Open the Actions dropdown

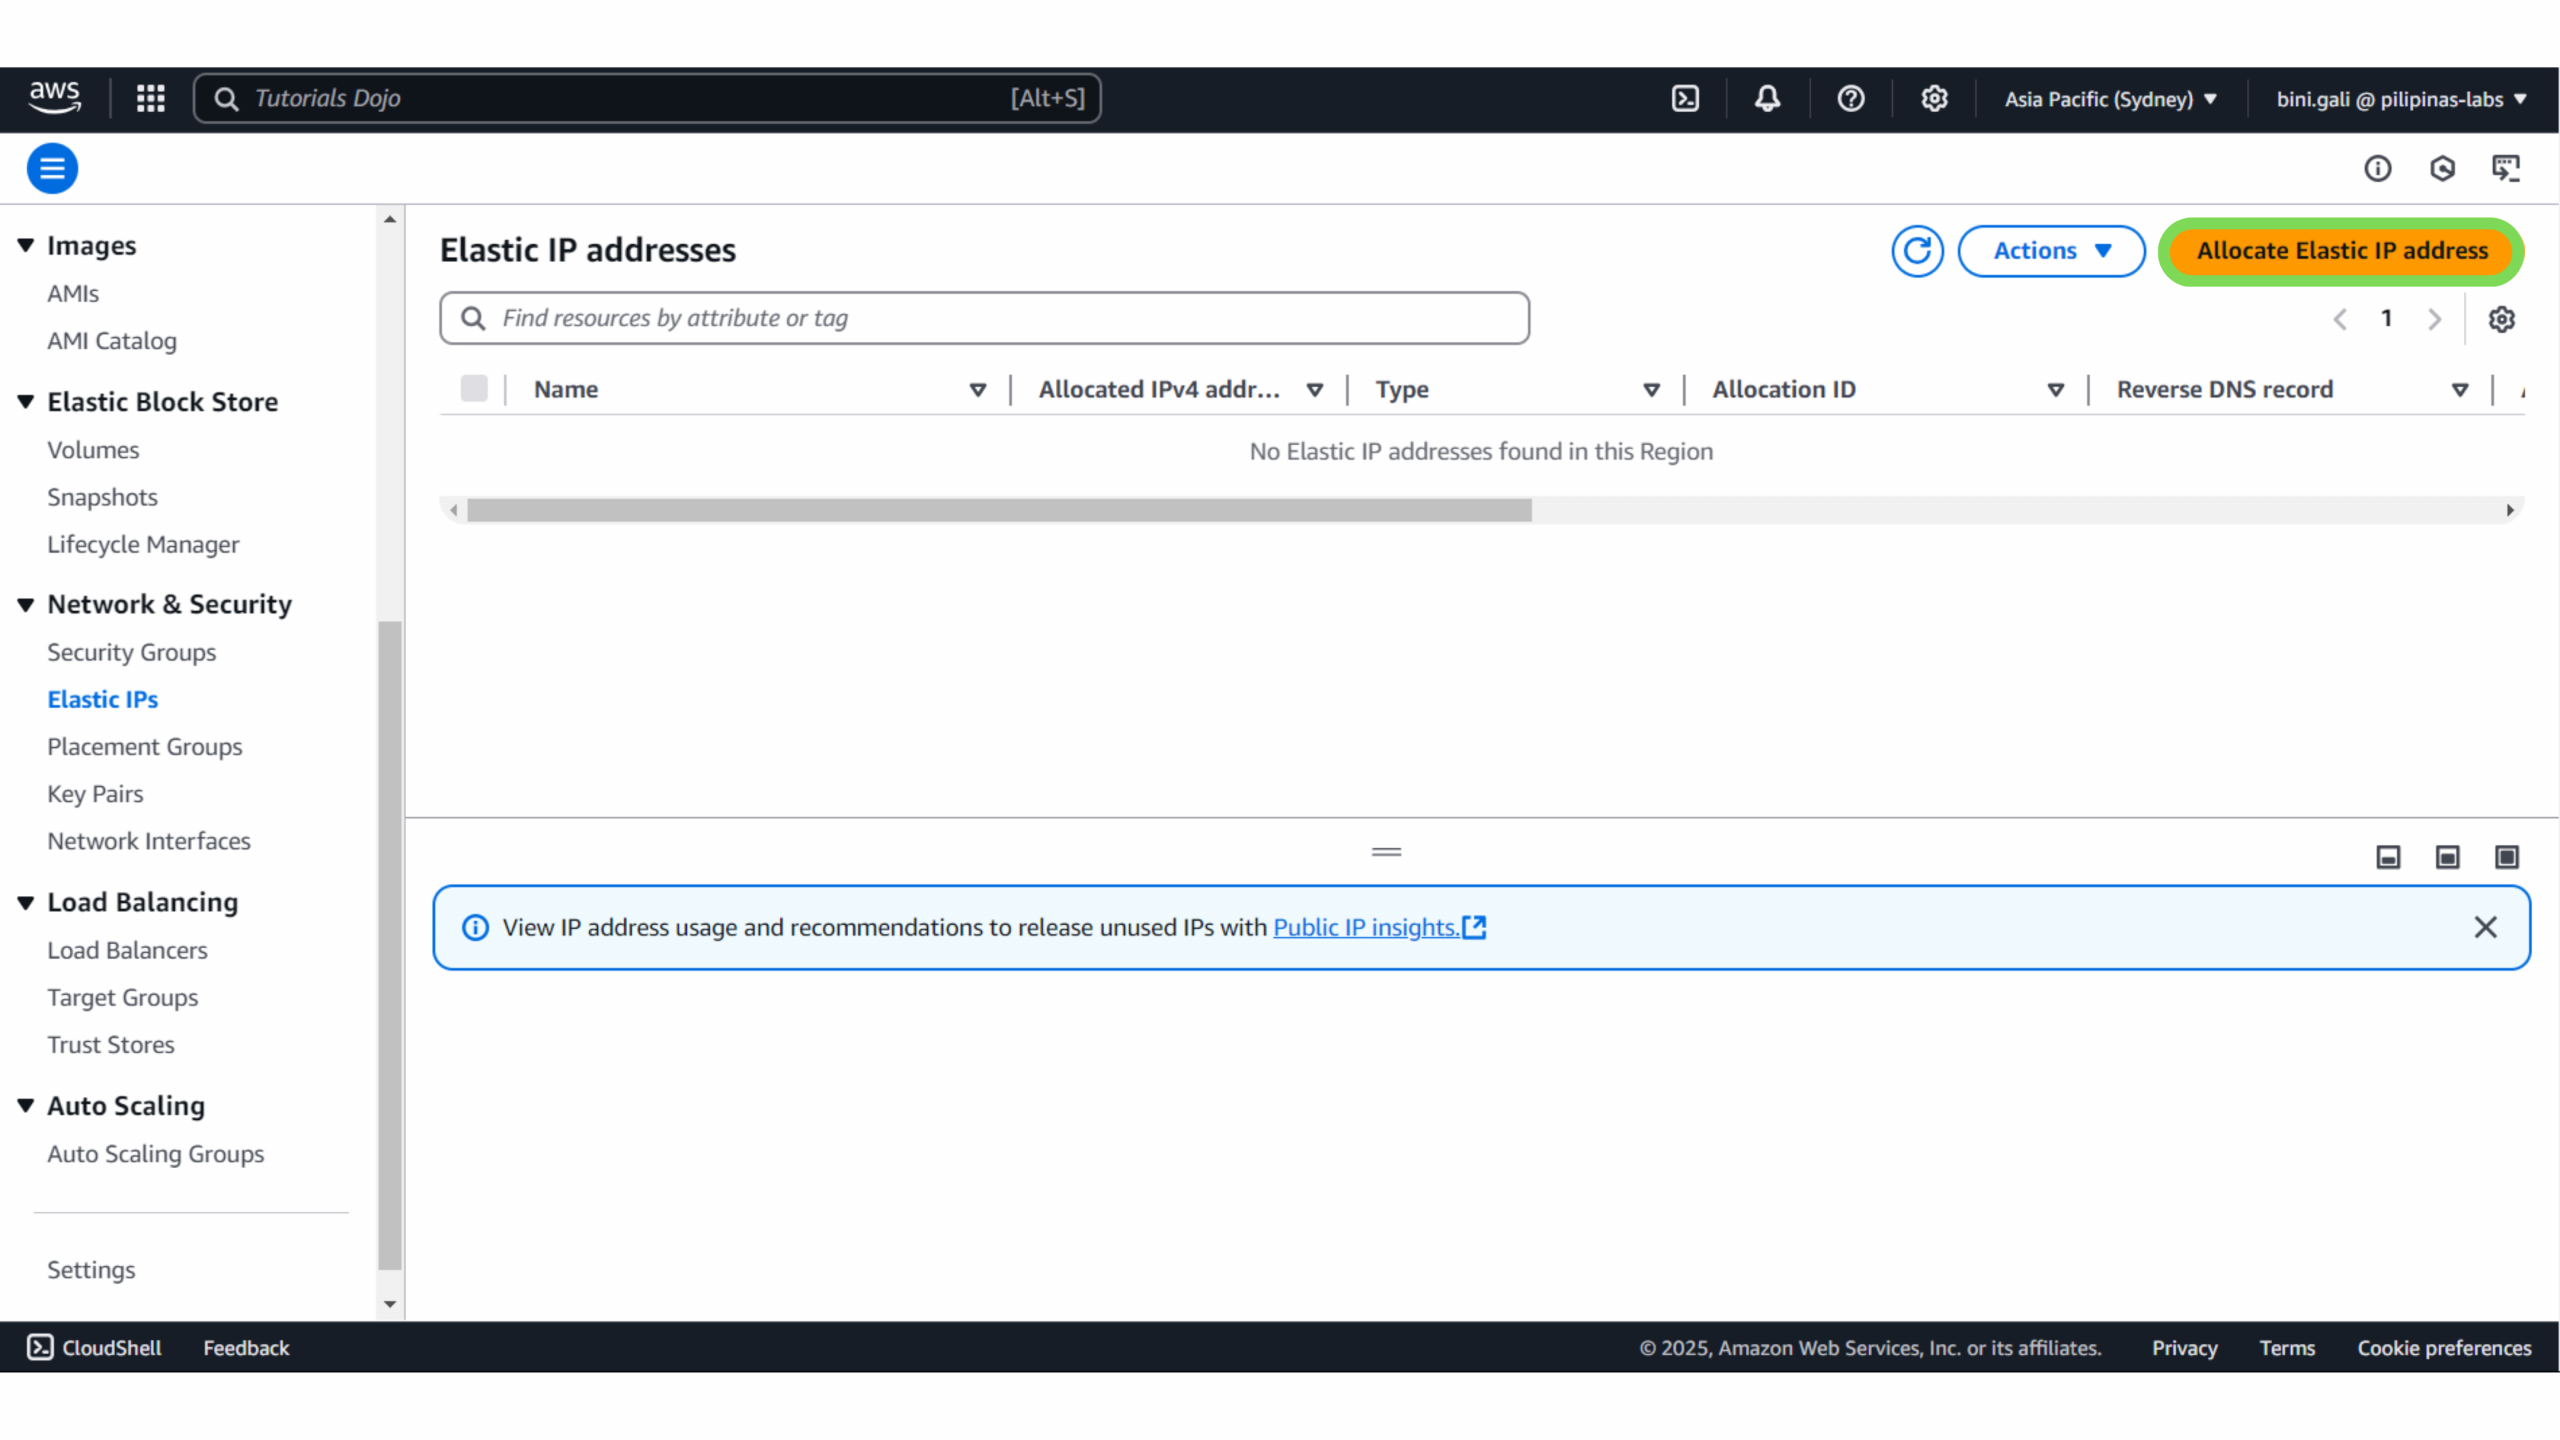[2050, 250]
